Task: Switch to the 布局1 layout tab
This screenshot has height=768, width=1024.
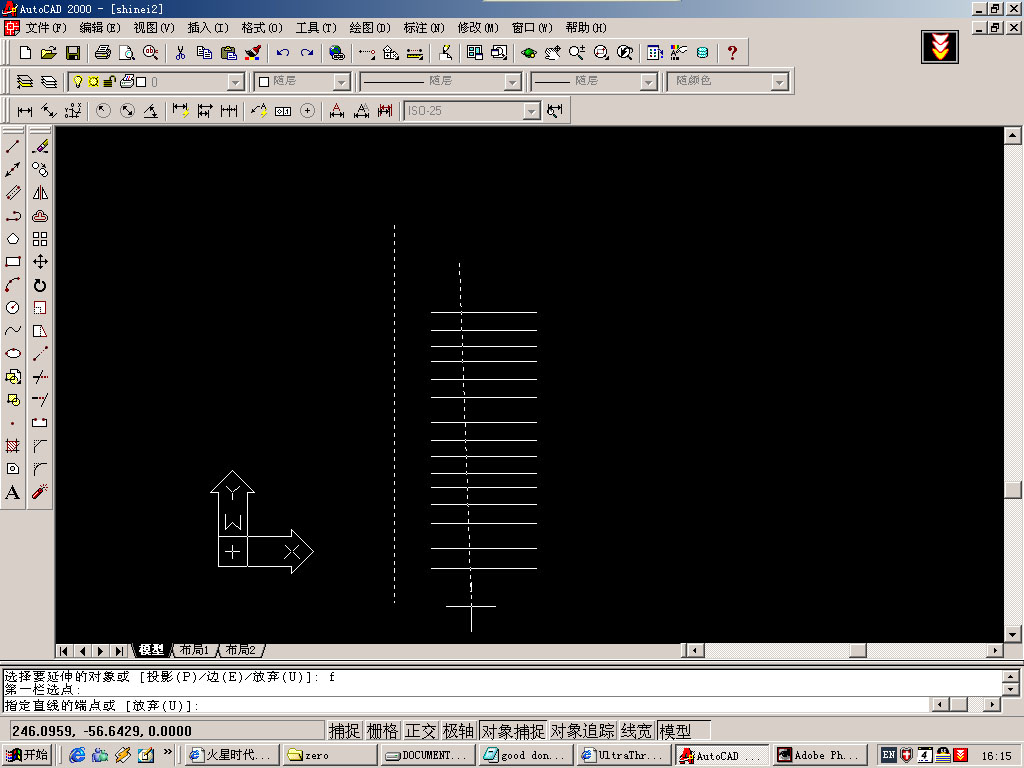Action: [x=194, y=650]
